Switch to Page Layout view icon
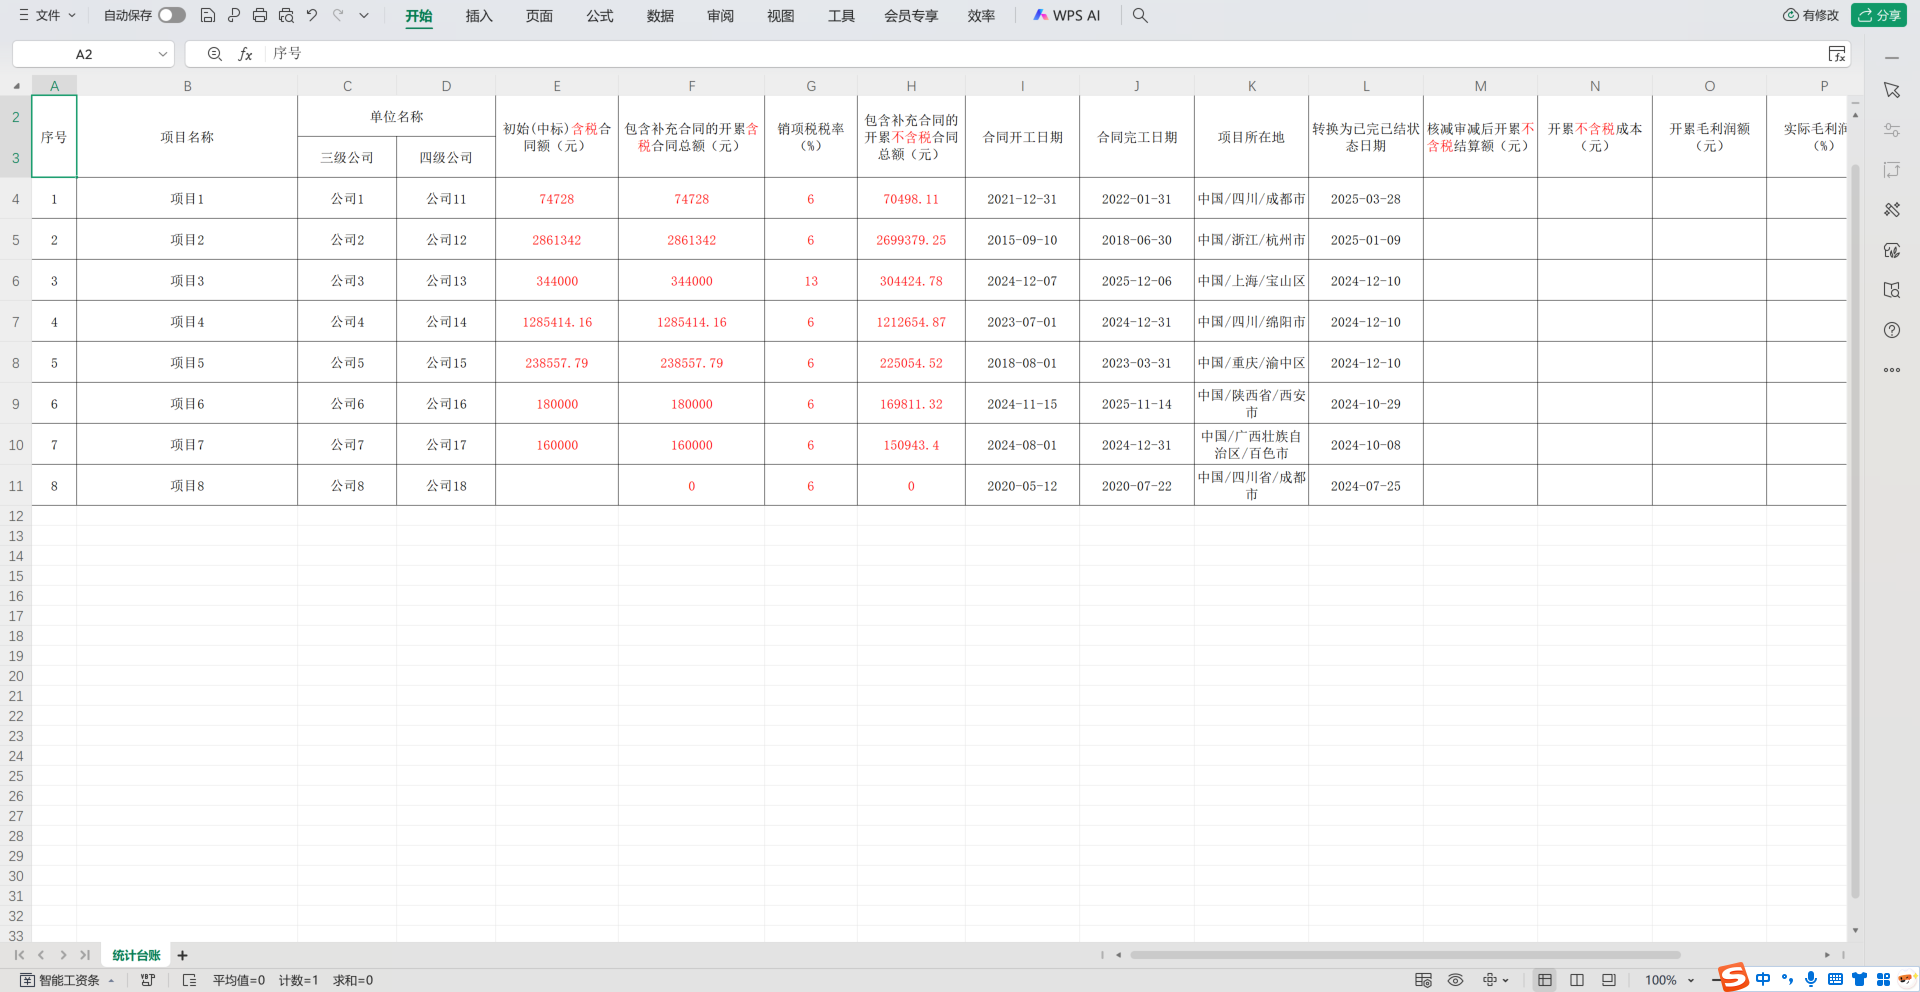 [x=1577, y=980]
